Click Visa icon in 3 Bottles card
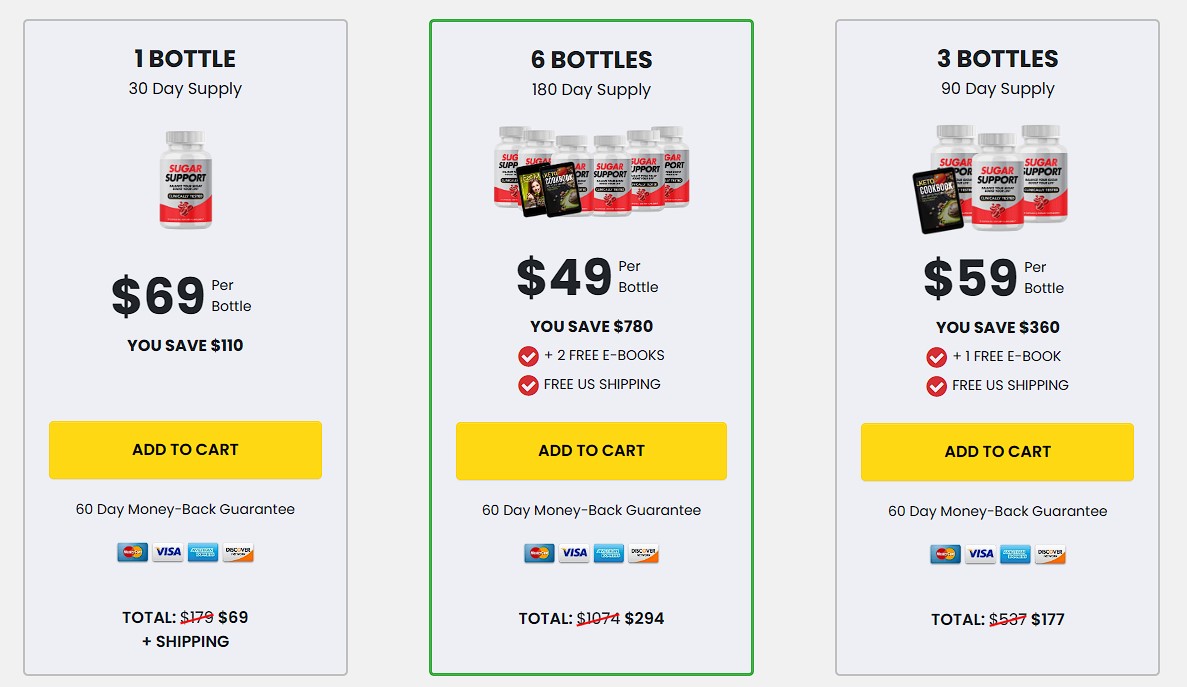The image size is (1187, 687). [980, 555]
